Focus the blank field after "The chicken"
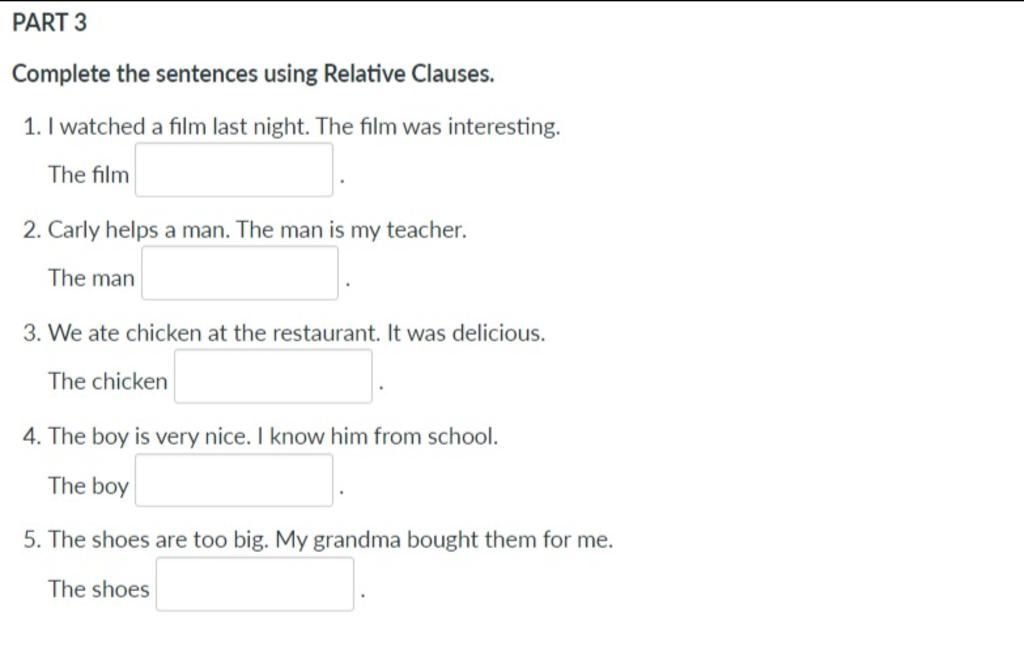1024x668 pixels. point(273,376)
